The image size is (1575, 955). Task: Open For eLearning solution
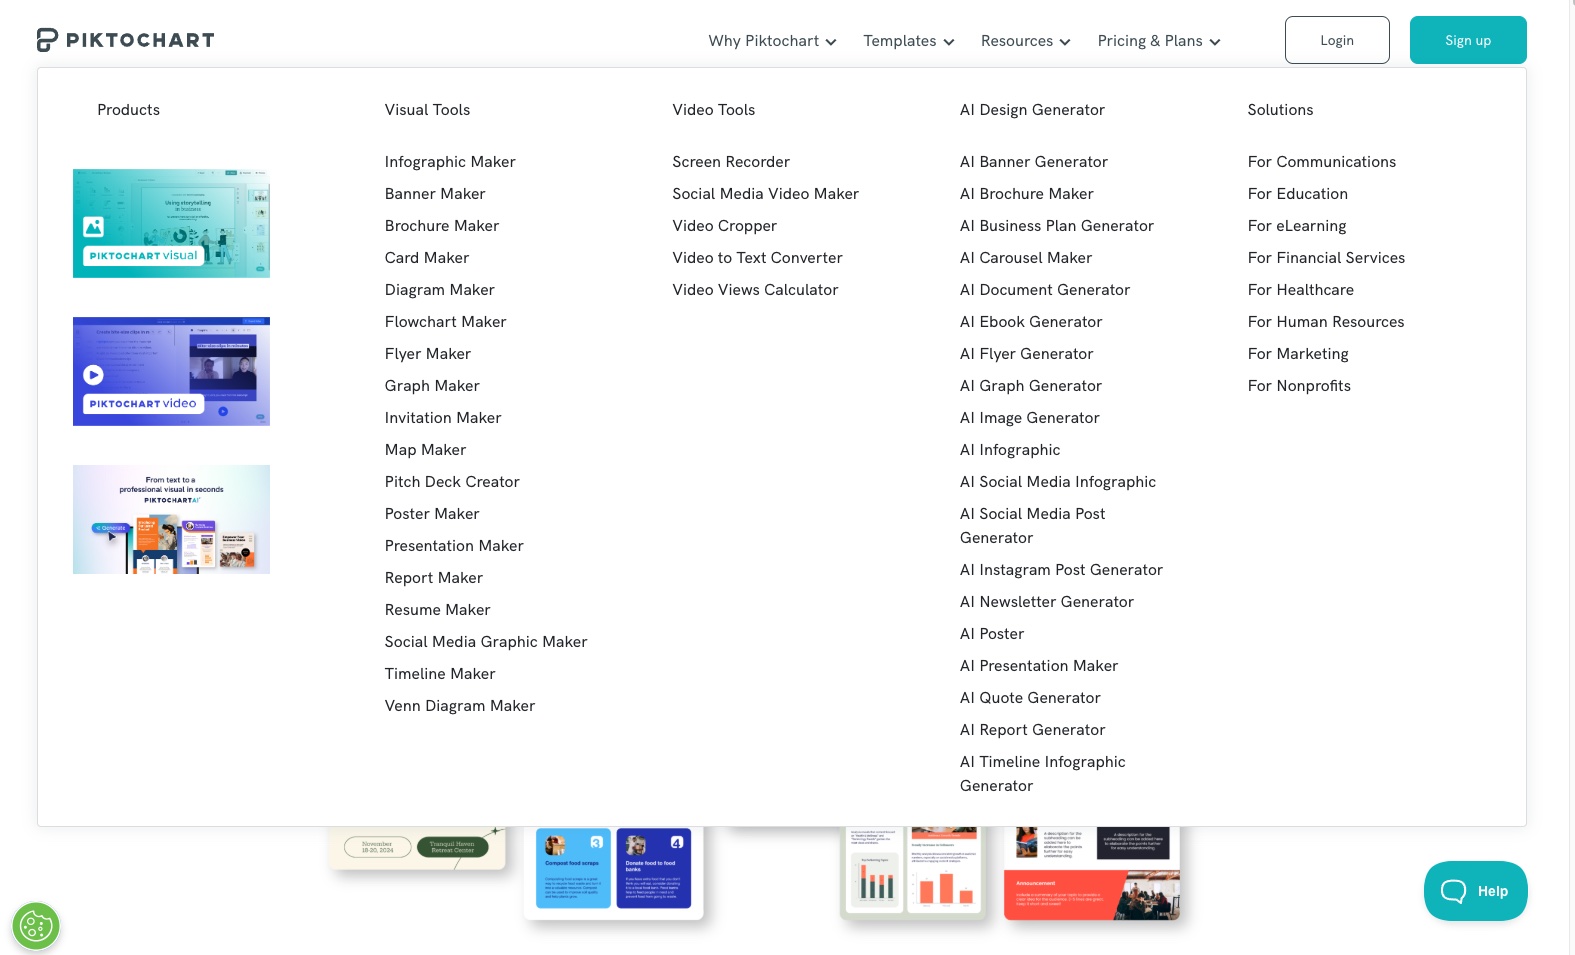tap(1297, 226)
